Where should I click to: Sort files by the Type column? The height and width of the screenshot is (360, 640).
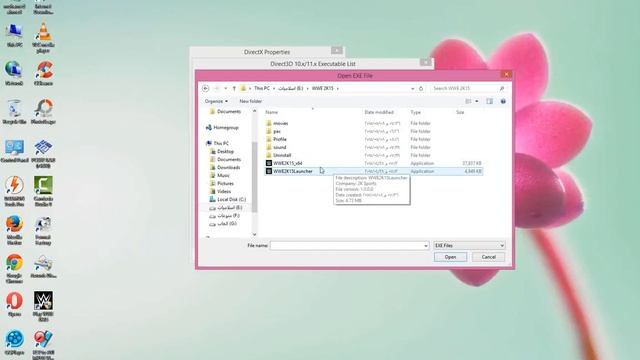click(416, 112)
